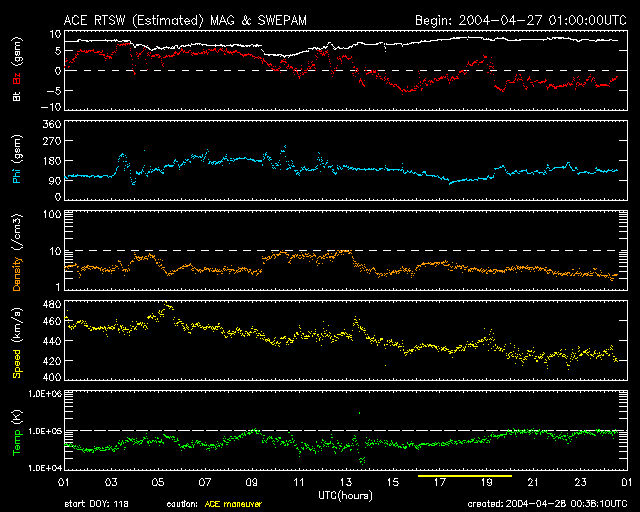Click the 1.0E+06 tick on the Temp axis
Viewport: 640px width, 512px height.
point(45,394)
